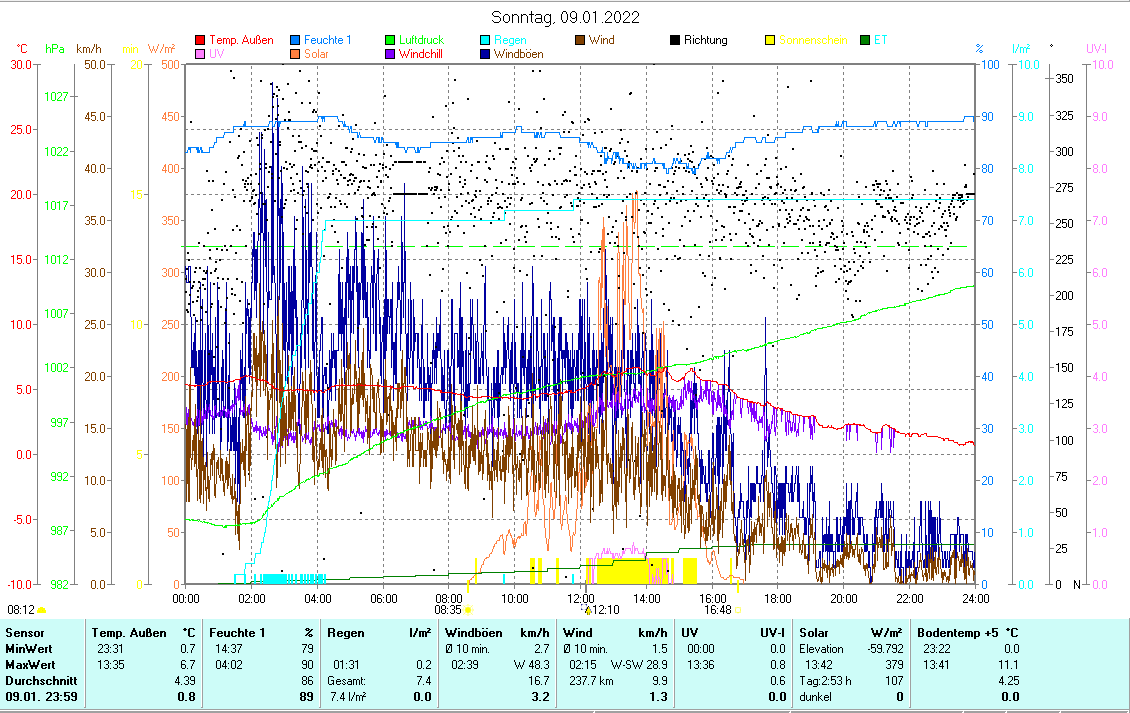
Task: Click the brown Wind legend square
Action: pos(580,40)
